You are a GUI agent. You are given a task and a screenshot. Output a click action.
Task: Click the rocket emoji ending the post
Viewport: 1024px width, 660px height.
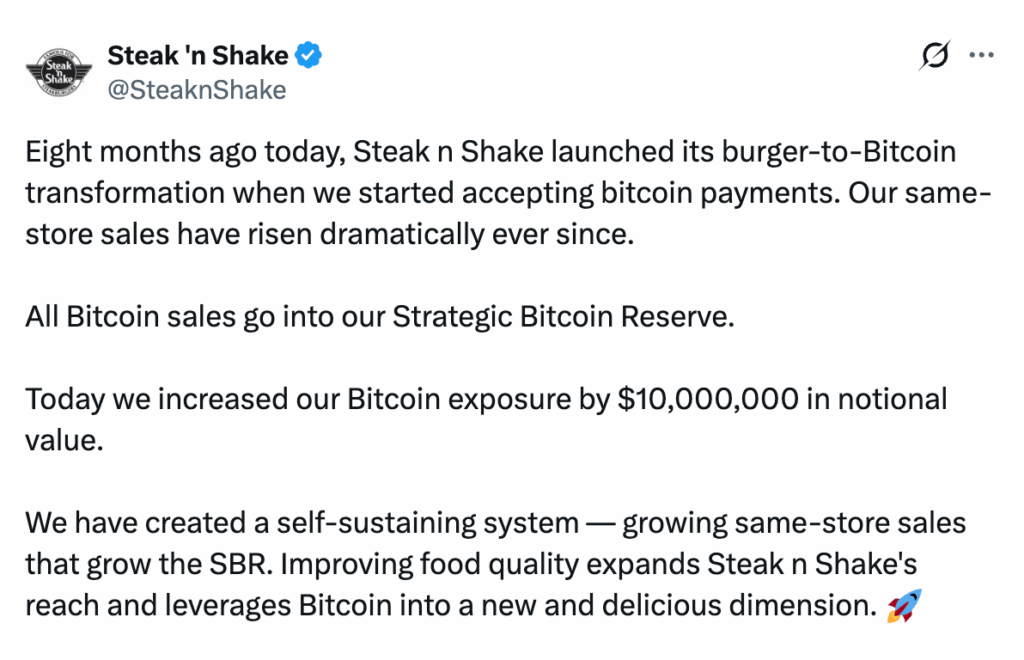903,605
